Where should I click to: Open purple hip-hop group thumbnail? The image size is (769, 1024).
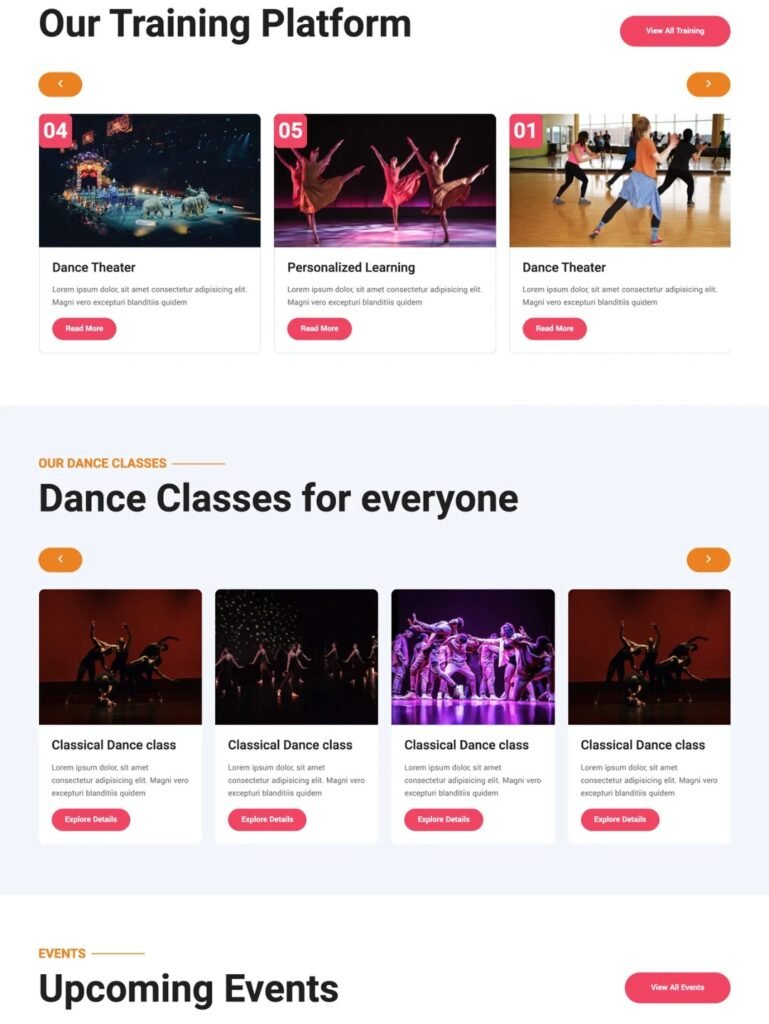pos(473,657)
